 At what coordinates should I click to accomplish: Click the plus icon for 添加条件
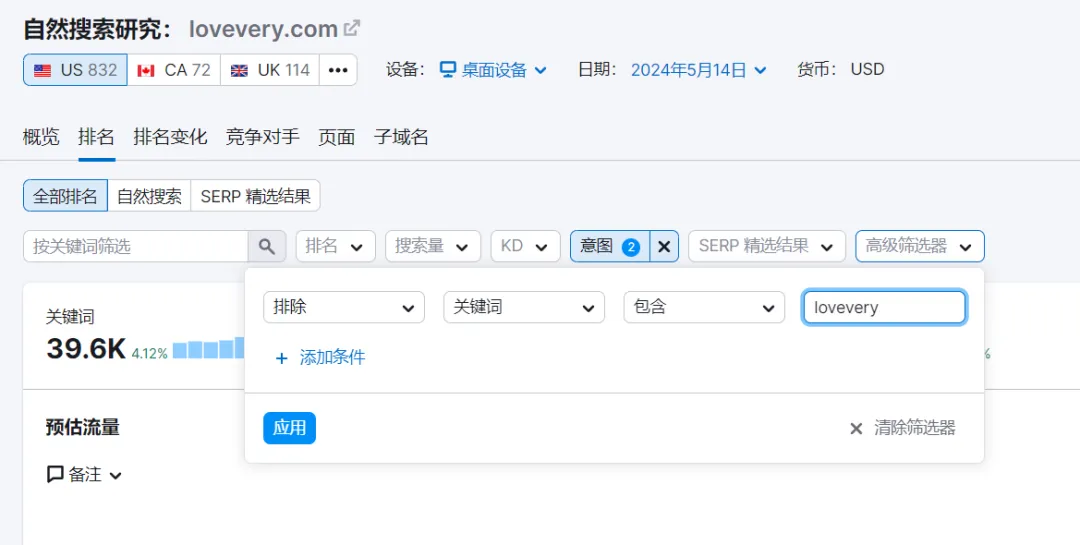coord(281,358)
